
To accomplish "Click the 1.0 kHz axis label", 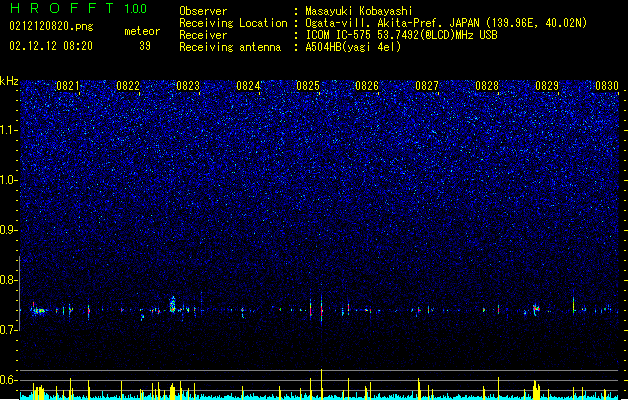I will [9, 180].
